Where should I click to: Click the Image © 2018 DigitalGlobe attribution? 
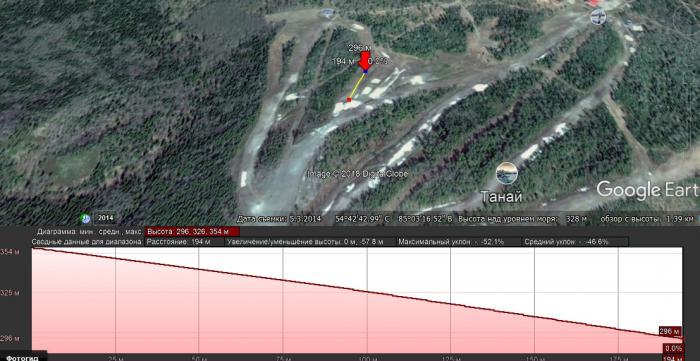(357, 174)
